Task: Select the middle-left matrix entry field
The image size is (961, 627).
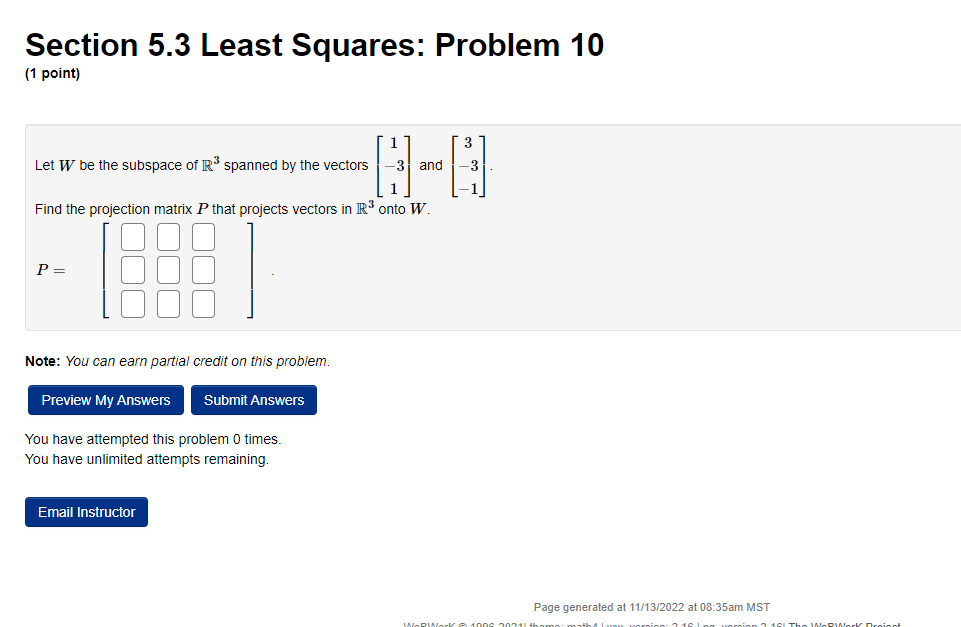Action: [132, 269]
